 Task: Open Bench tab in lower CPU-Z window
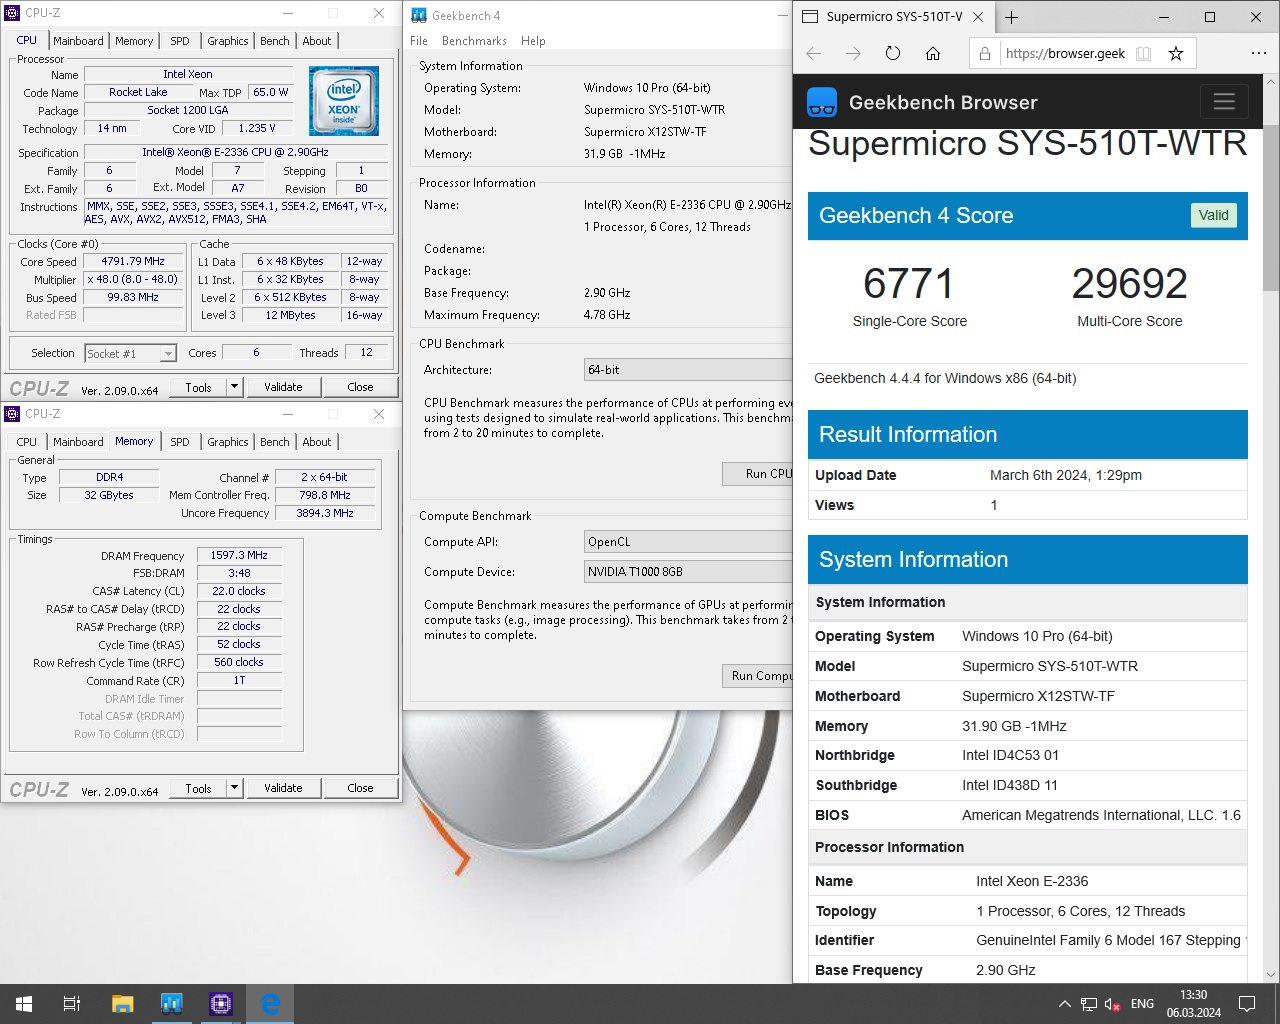[275, 442]
